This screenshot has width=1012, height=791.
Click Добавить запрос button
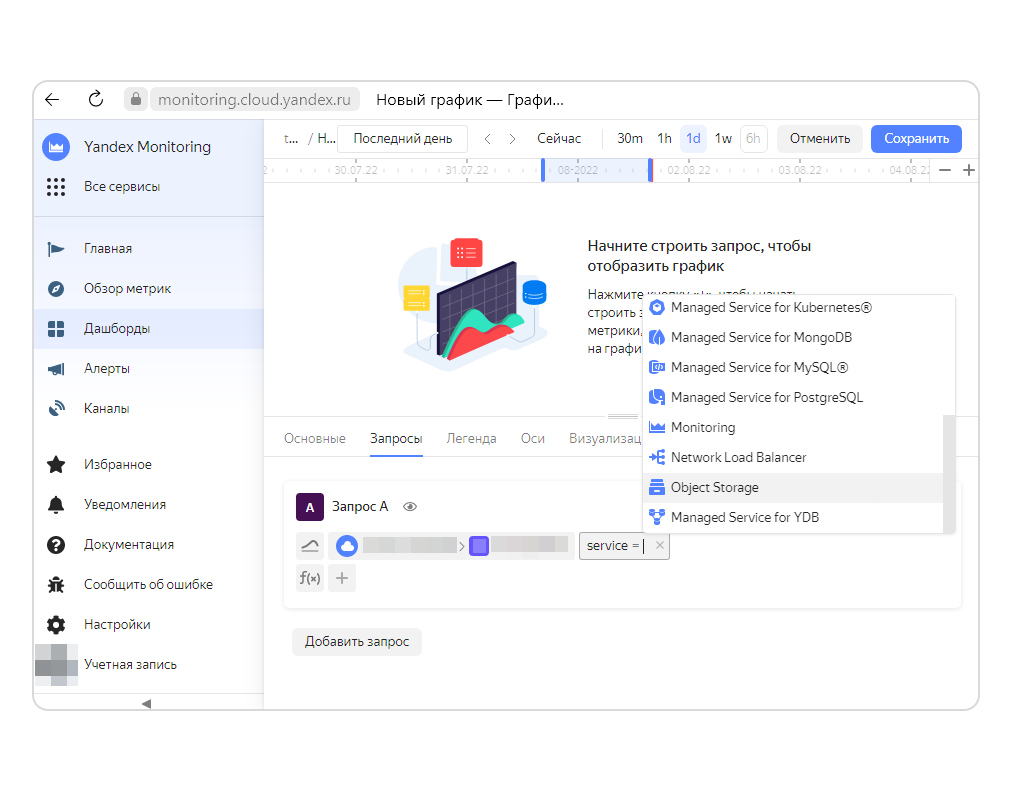click(x=357, y=642)
